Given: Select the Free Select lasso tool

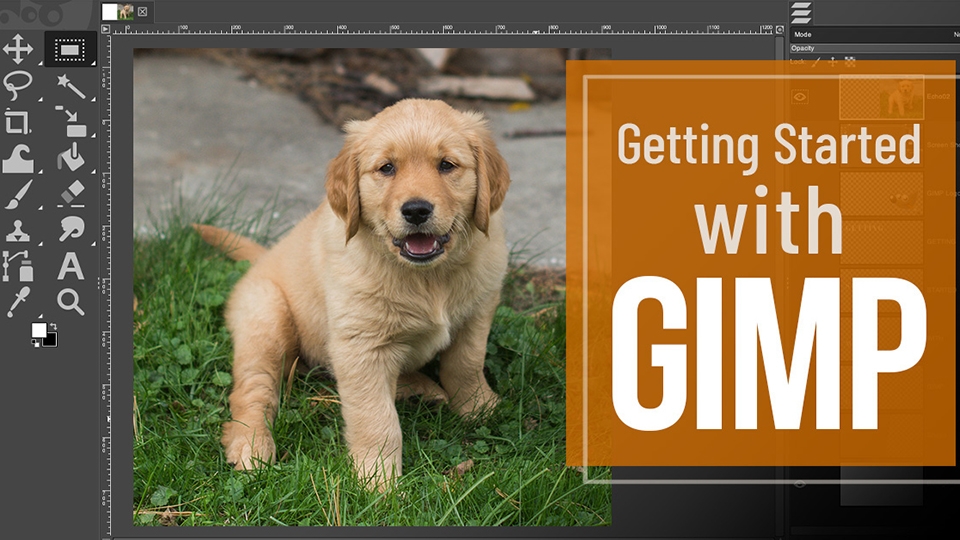Looking at the screenshot, I should [x=18, y=86].
